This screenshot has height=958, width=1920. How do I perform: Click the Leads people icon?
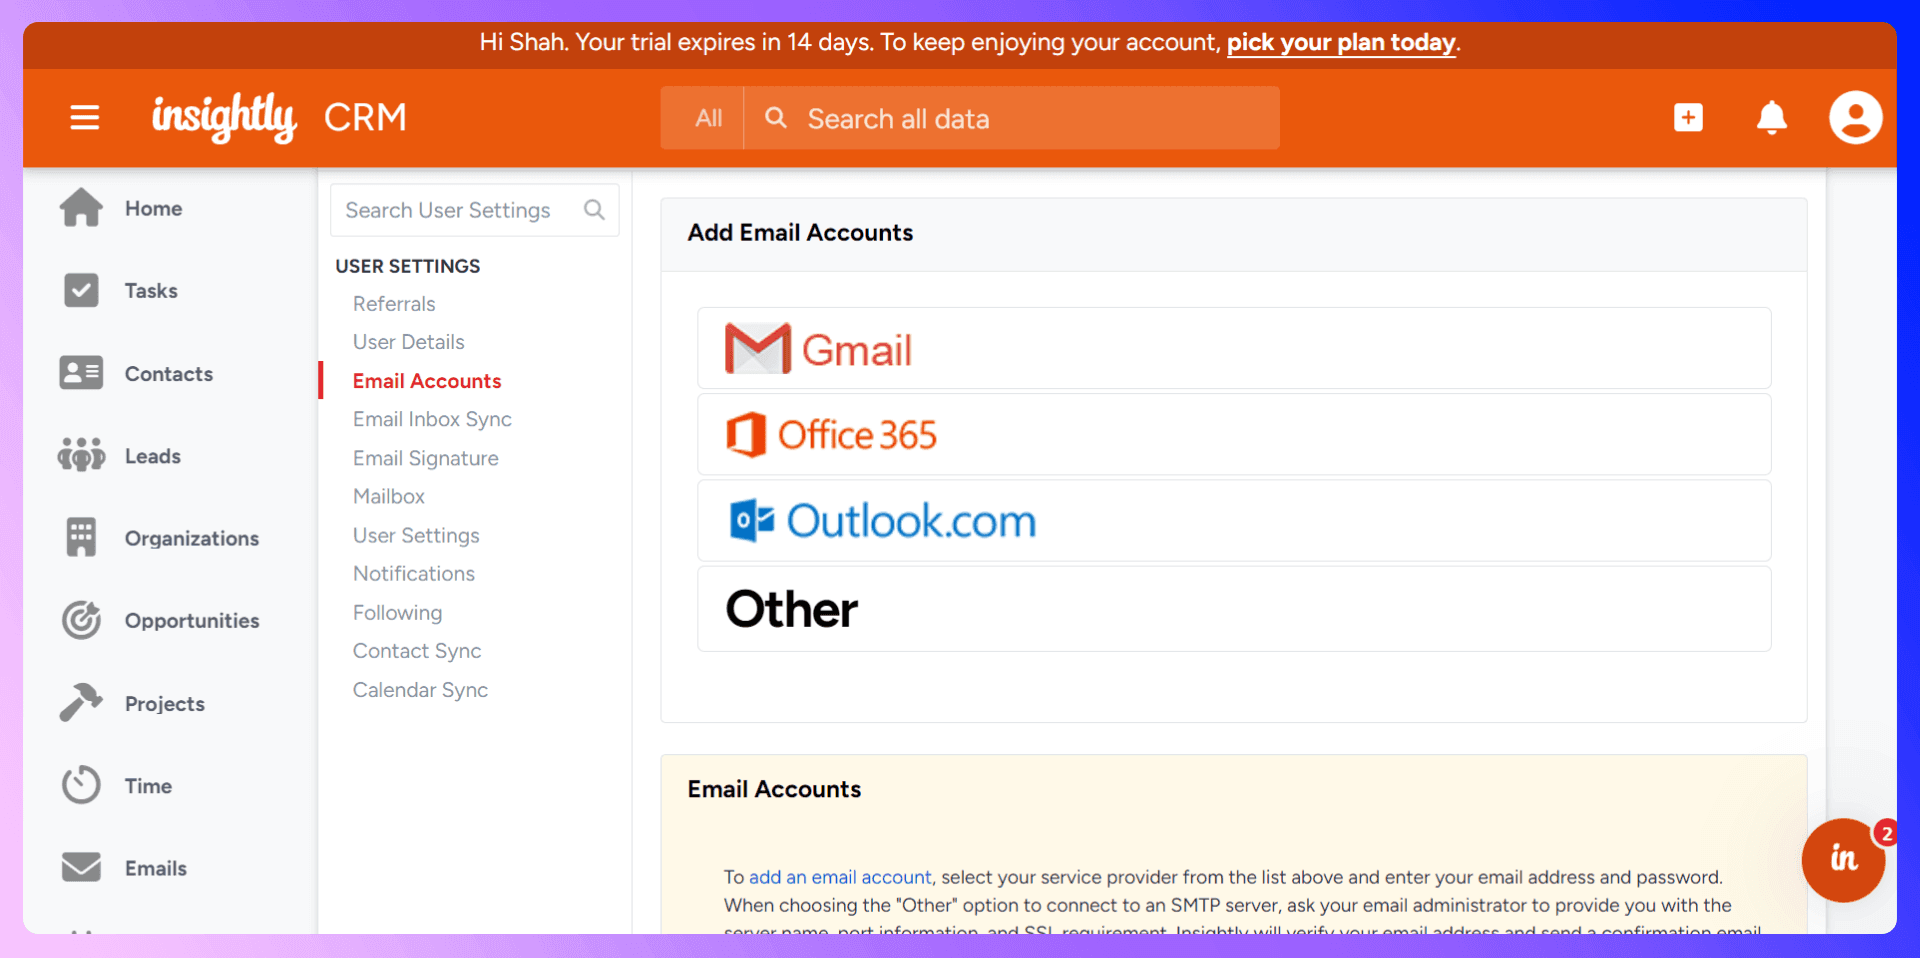81,455
